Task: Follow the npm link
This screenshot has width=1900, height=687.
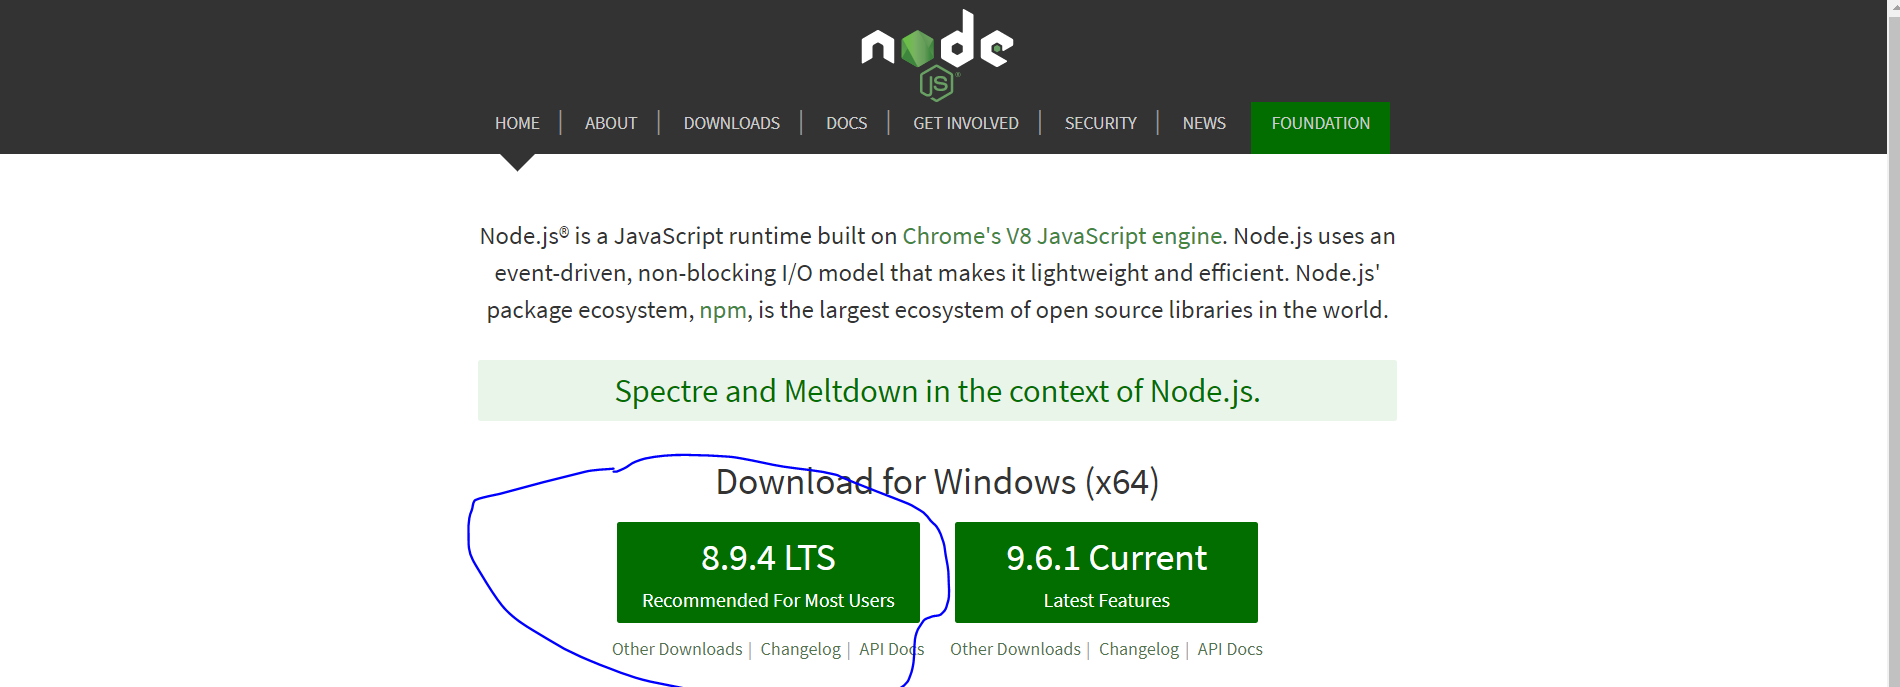Action: (x=723, y=311)
